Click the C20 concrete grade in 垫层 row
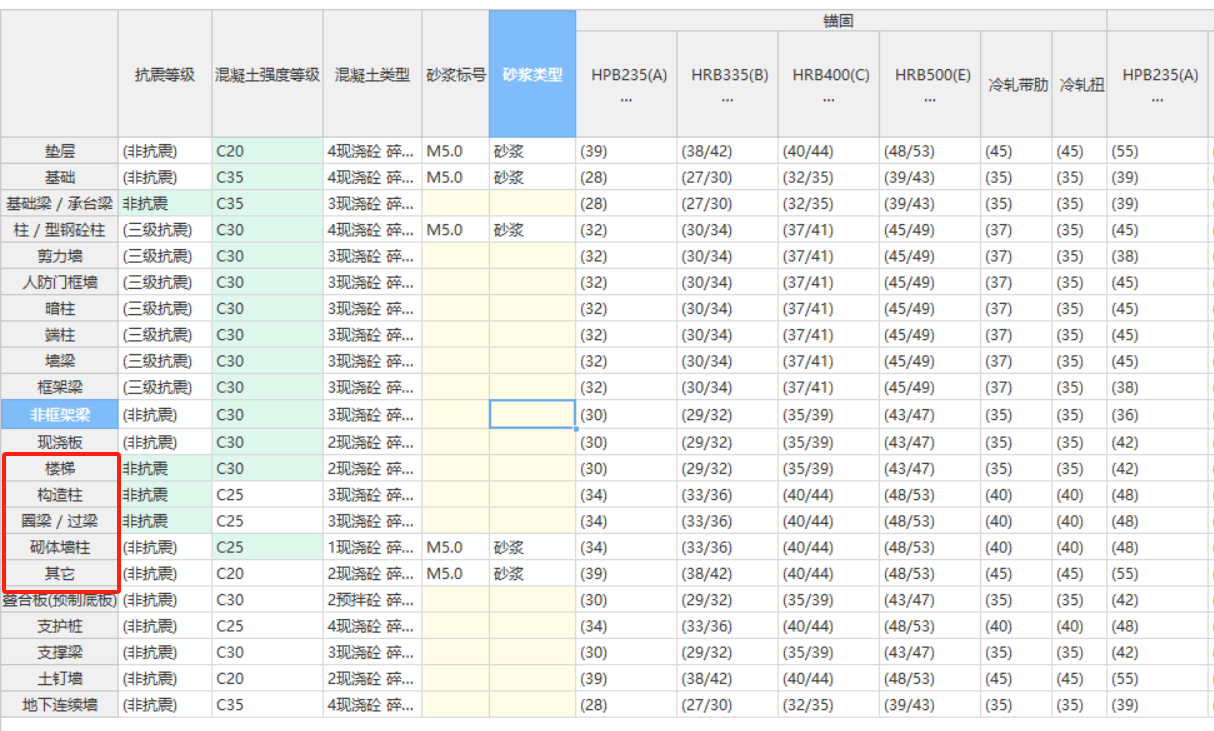This screenshot has height=731, width=1214. [x=267, y=151]
